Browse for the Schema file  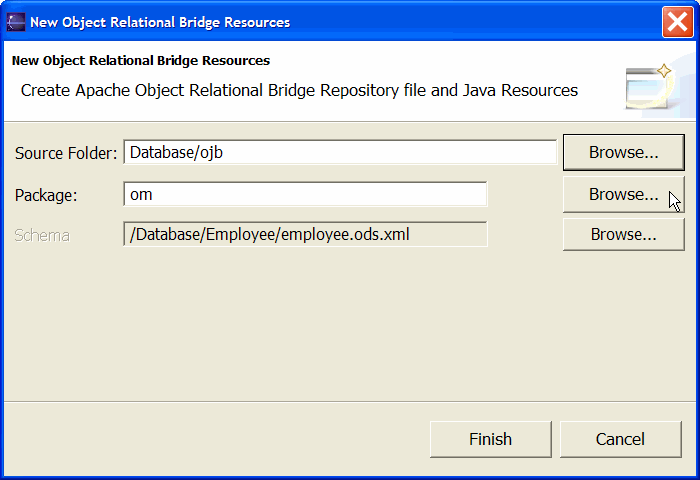point(623,234)
